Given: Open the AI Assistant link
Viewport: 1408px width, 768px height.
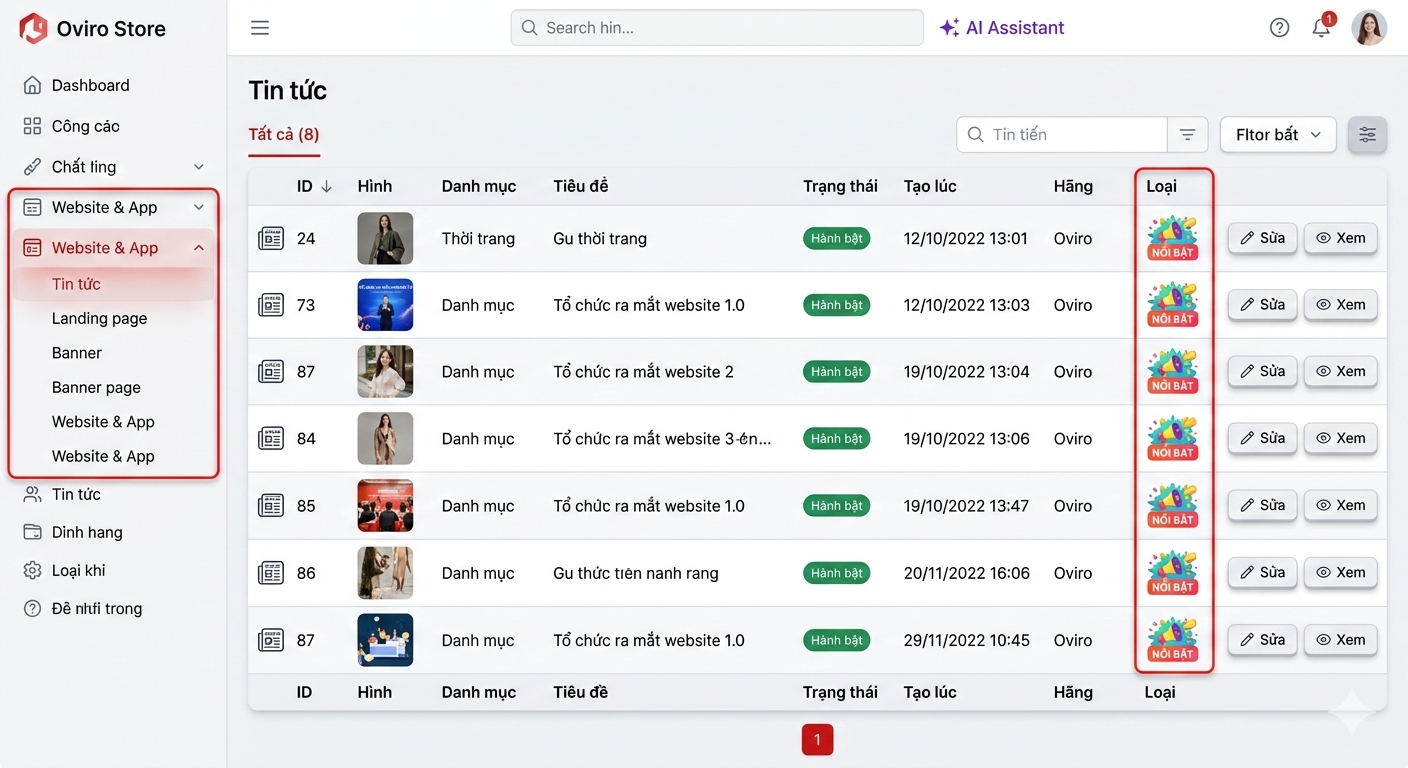Looking at the screenshot, I should [x=1002, y=28].
